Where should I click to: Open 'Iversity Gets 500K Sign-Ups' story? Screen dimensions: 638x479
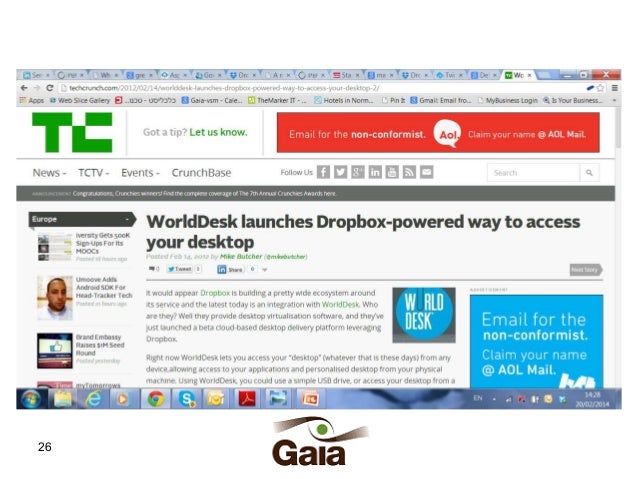(x=103, y=243)
